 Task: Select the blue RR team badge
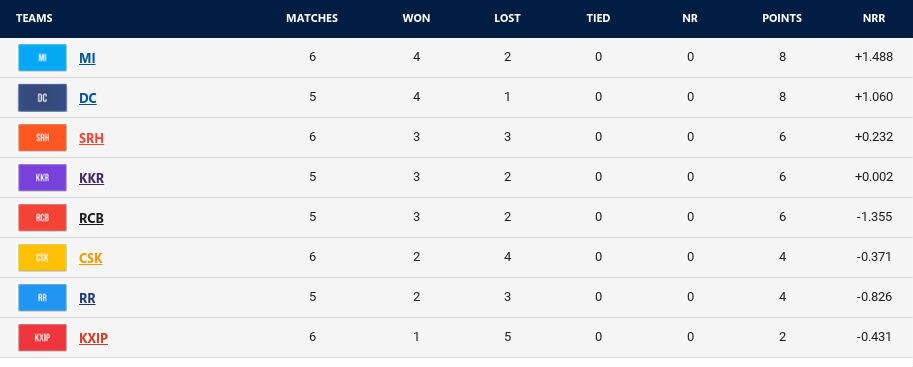tap(43, 298)
